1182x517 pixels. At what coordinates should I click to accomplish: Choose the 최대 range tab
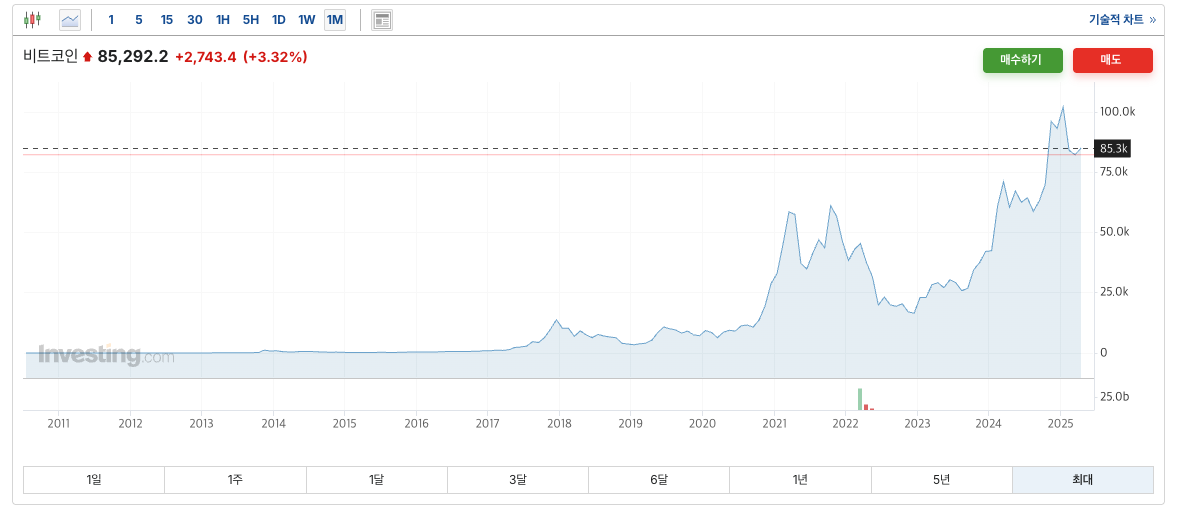point(1082,479)
